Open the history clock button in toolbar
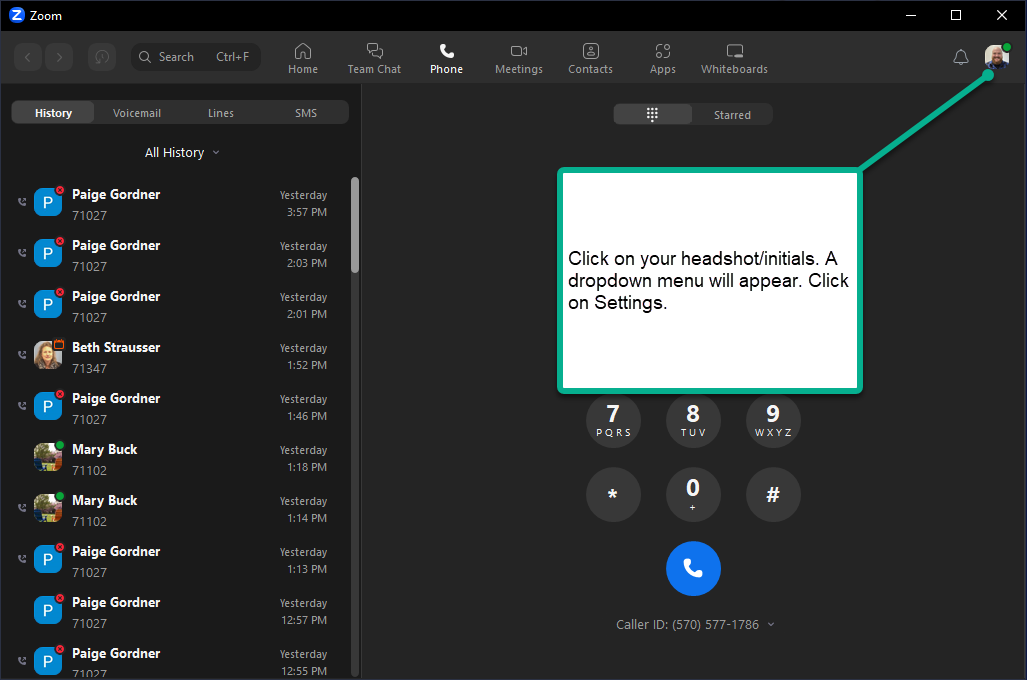Screen dimensions: 1027x680 tap(102, 57)
